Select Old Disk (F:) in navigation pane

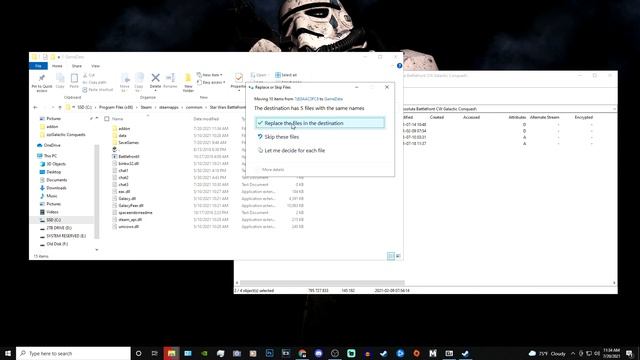pos(57,244)
